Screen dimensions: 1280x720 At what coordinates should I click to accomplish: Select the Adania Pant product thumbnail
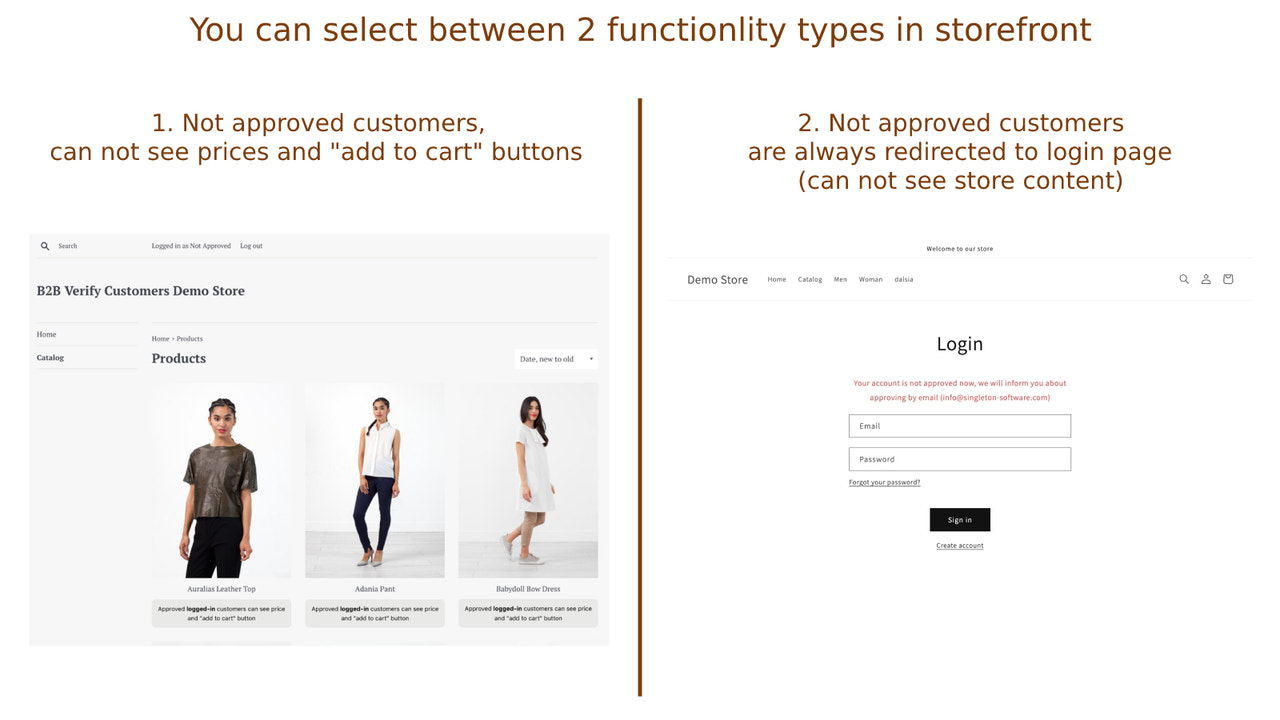tap(375, 478)
